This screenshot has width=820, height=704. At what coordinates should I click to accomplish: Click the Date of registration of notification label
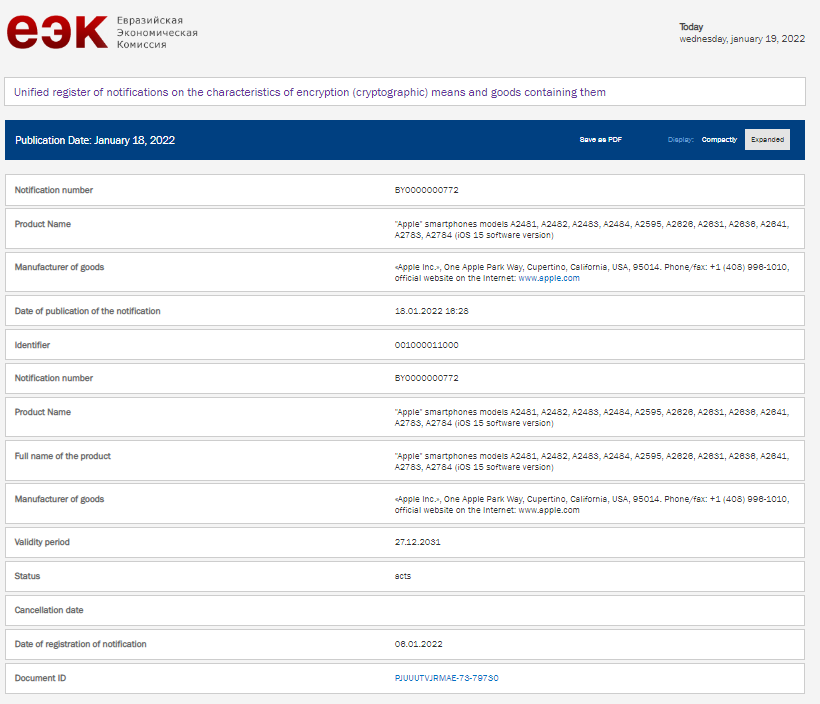click(x=80, y=644)
